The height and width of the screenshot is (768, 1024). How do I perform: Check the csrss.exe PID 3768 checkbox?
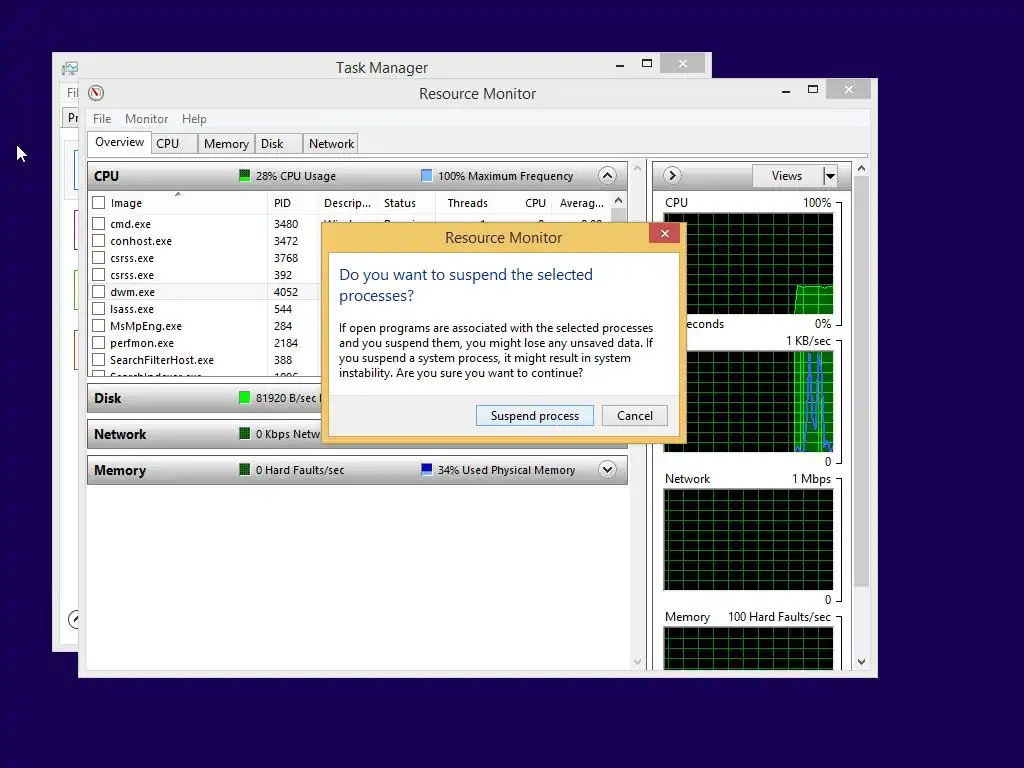tap(99, 258)
